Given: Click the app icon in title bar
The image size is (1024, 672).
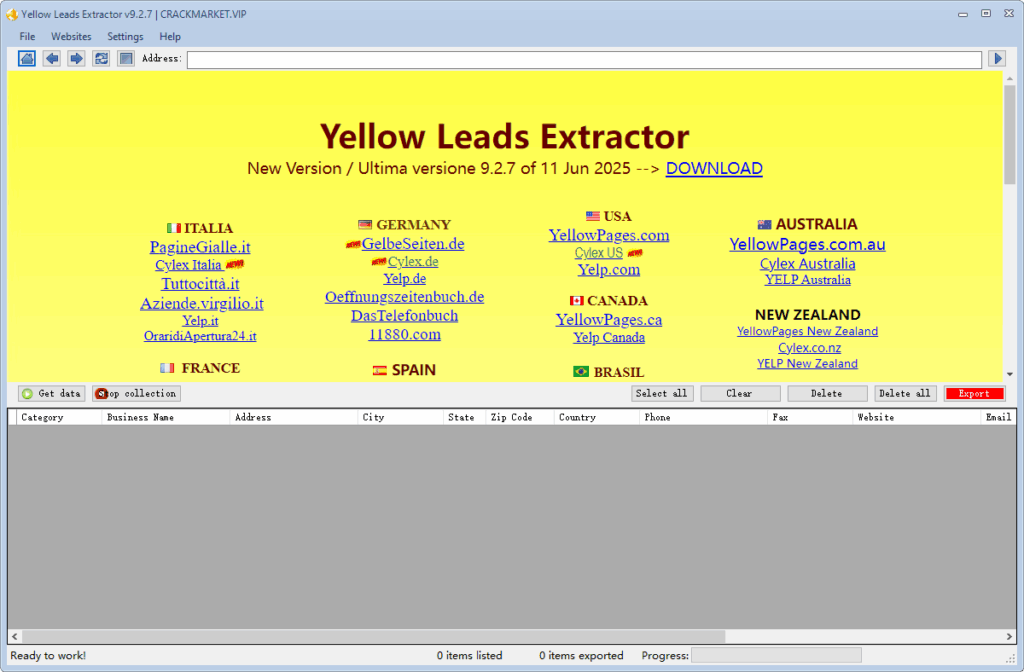Looking at the screenshot, I should click(x=12, y=14).
